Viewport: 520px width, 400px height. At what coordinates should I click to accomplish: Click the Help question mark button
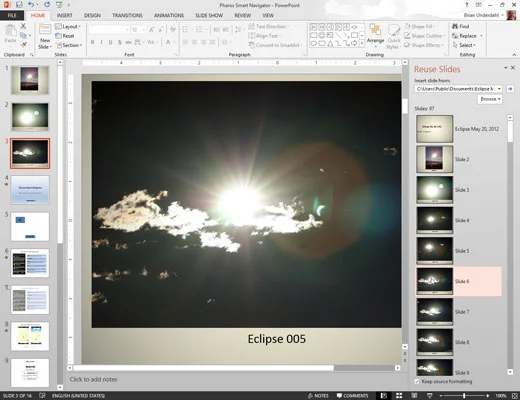click(467, 5)
